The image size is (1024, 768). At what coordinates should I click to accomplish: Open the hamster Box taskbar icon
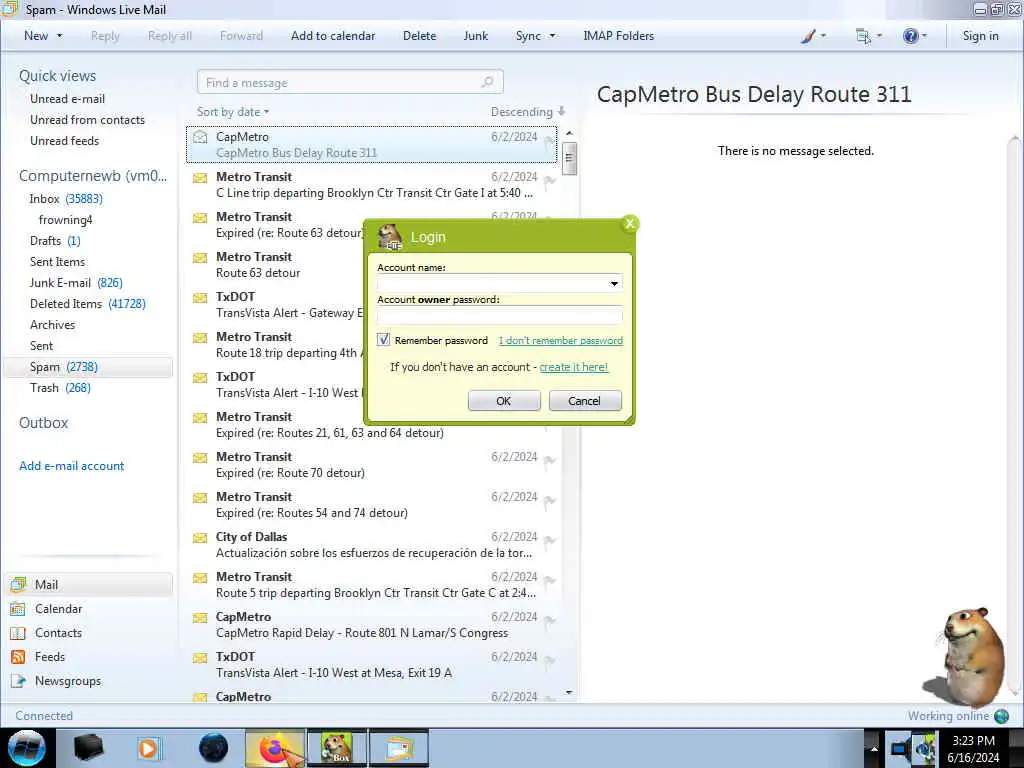[337, 748]
